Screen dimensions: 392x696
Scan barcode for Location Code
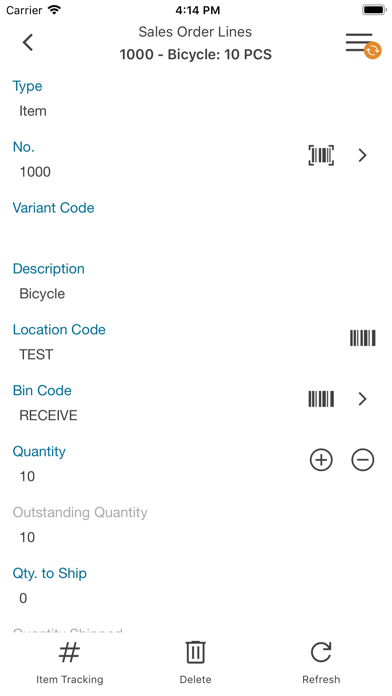(363, 338)
